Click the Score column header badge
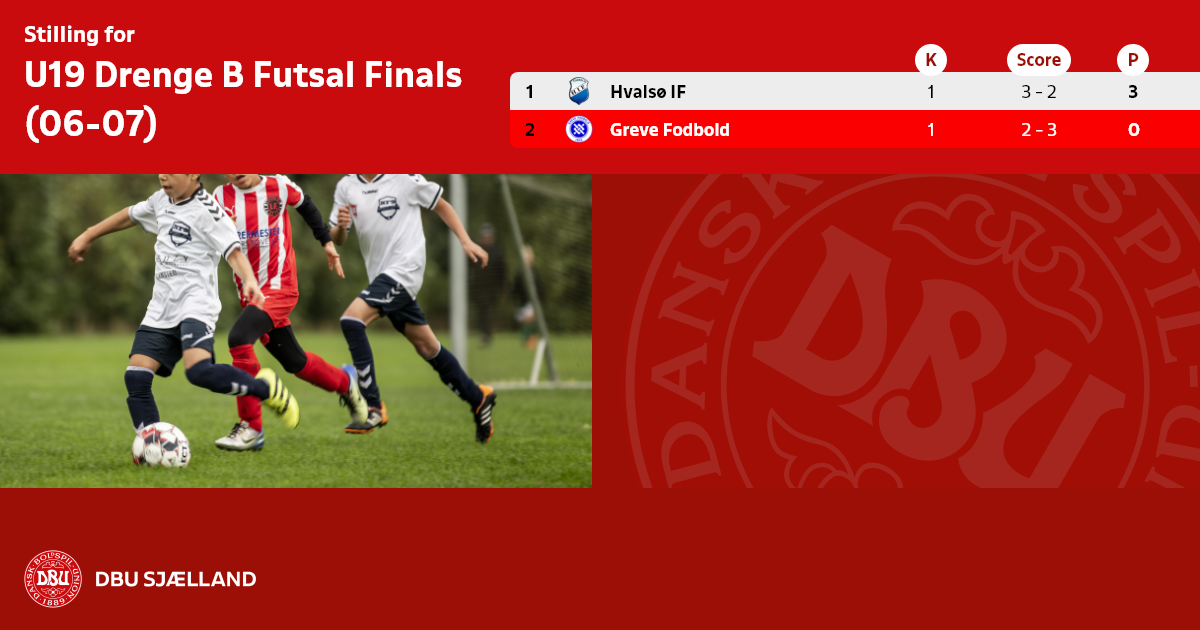This screenshot has height=630, width=1200. [x=1038, y=60]
